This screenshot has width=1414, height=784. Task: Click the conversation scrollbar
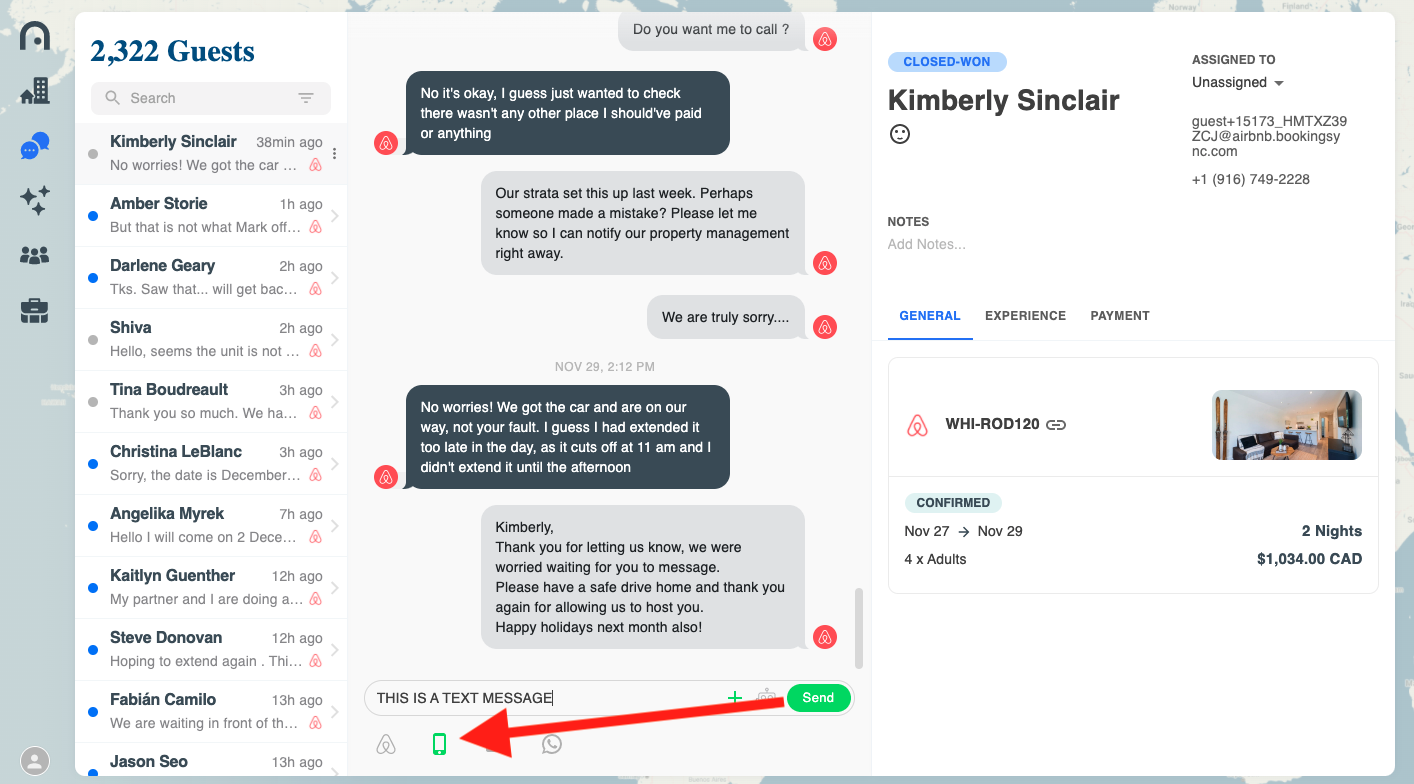click(858, 628)
